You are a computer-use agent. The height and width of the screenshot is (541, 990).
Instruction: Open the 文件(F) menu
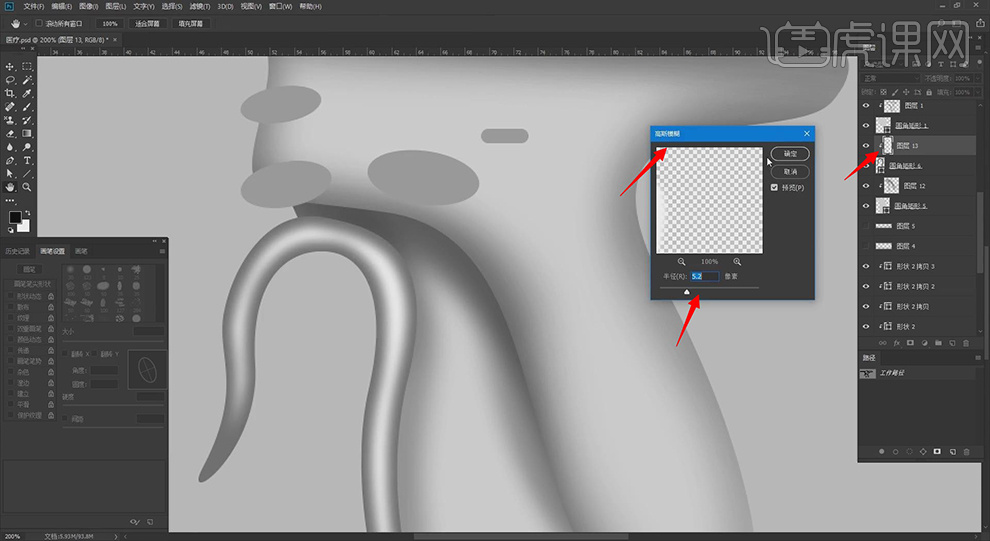[x=33, y=6]
